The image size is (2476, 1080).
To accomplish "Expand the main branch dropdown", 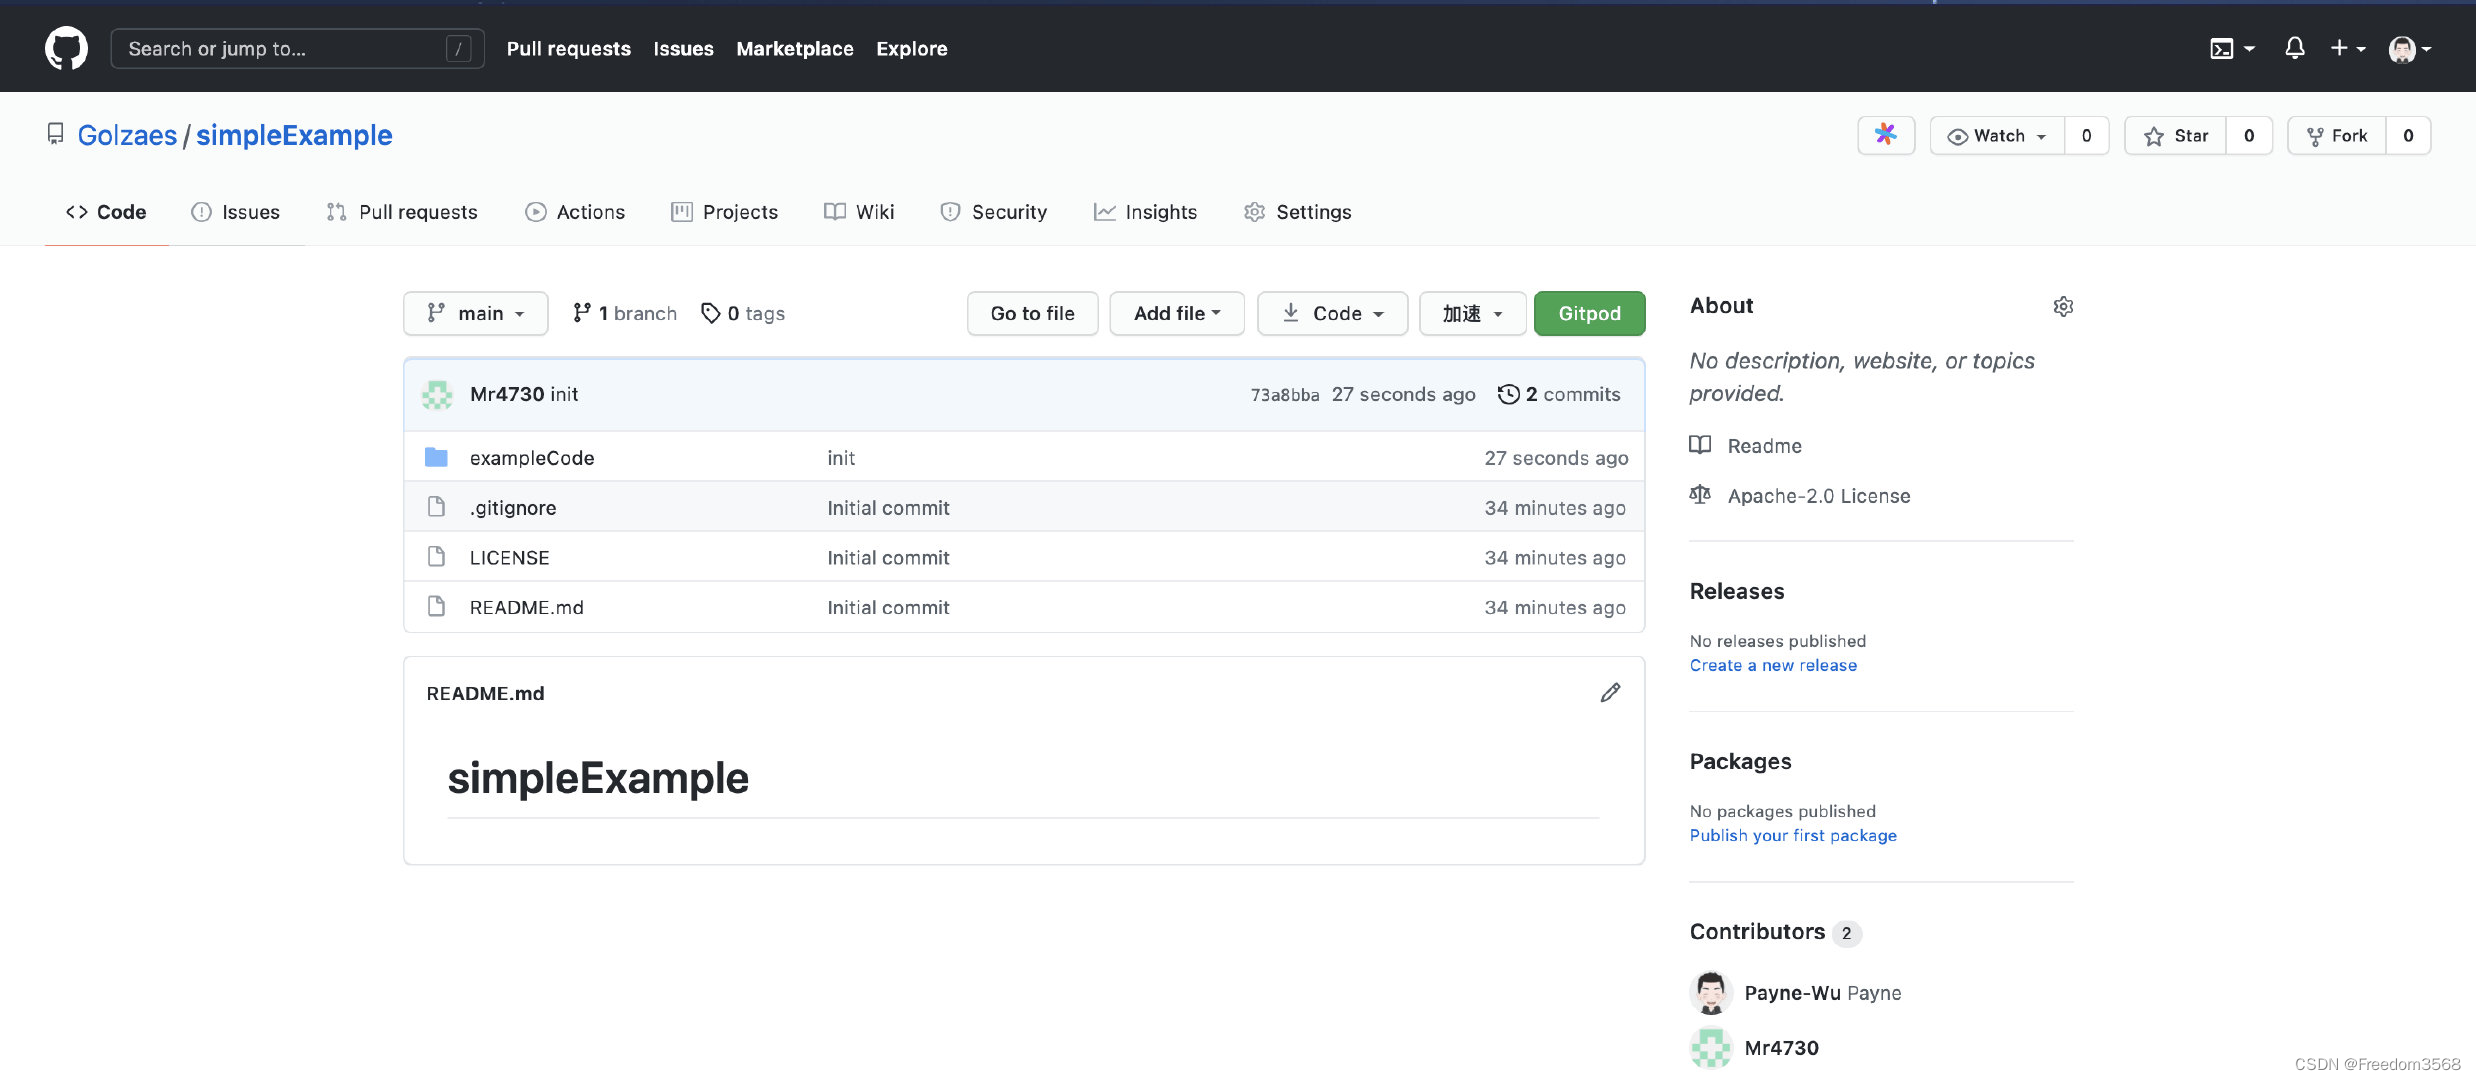I will point(476,313).
